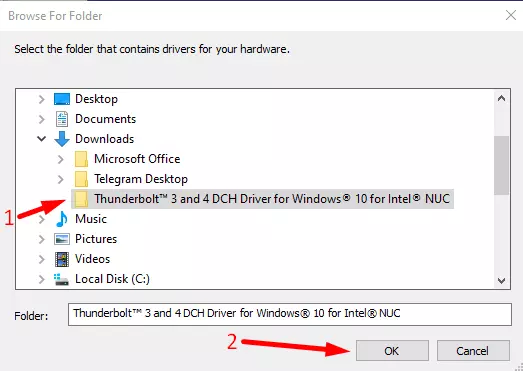Click the Desktop monitor icon

coord(62,99)
